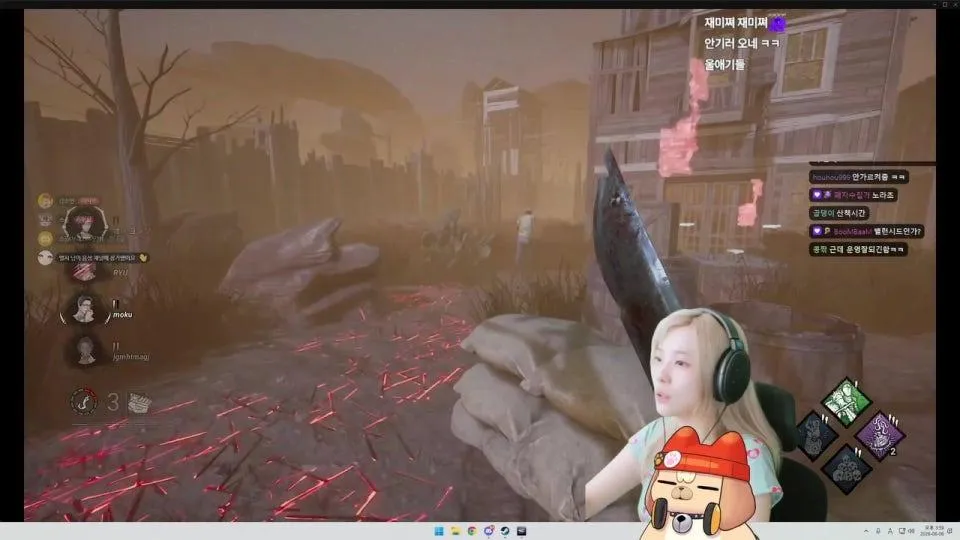960x540 pixels.
Task: Click the killer power icon beside the 3
Action: pyautogui.click(x=84, y=402)
